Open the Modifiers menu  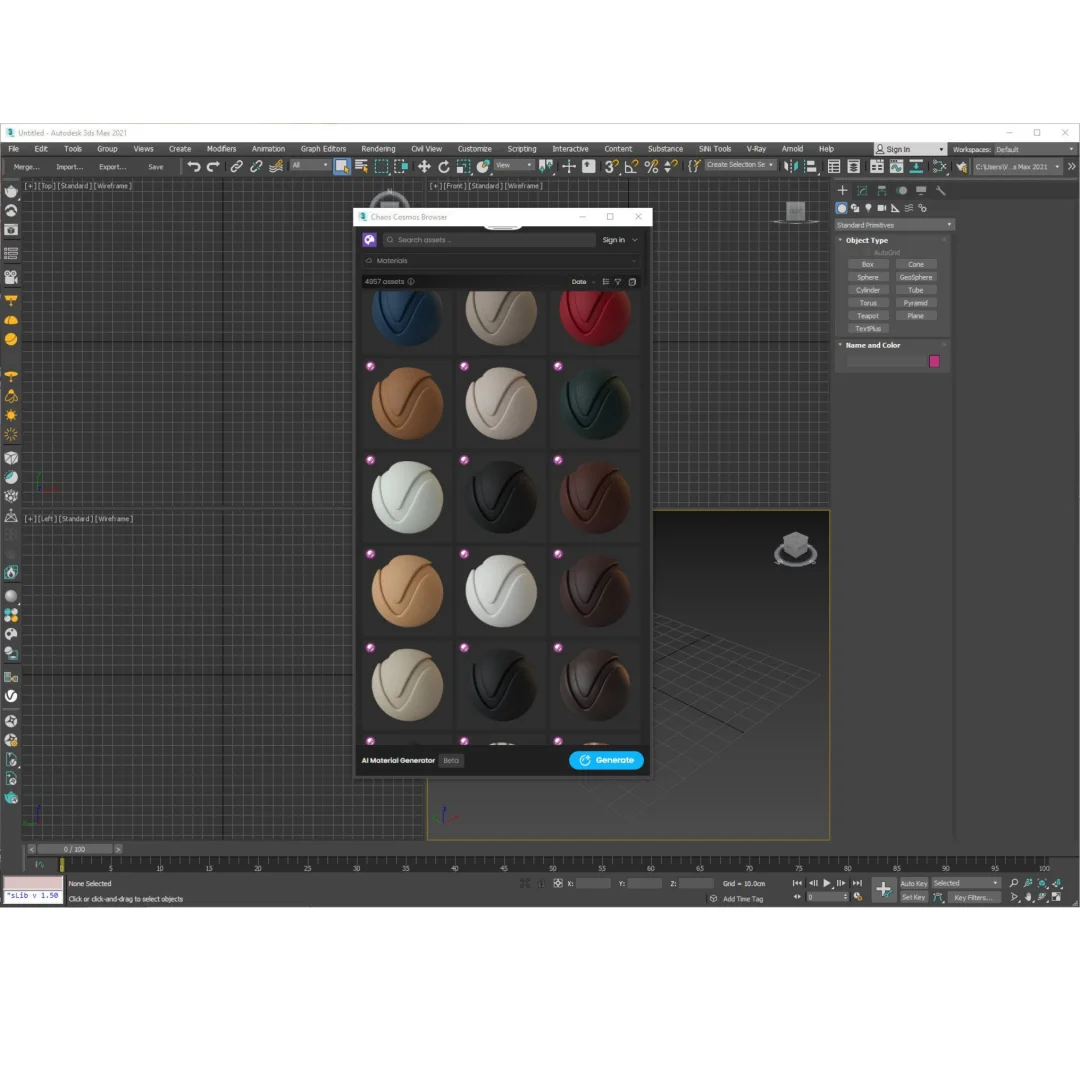221,149
